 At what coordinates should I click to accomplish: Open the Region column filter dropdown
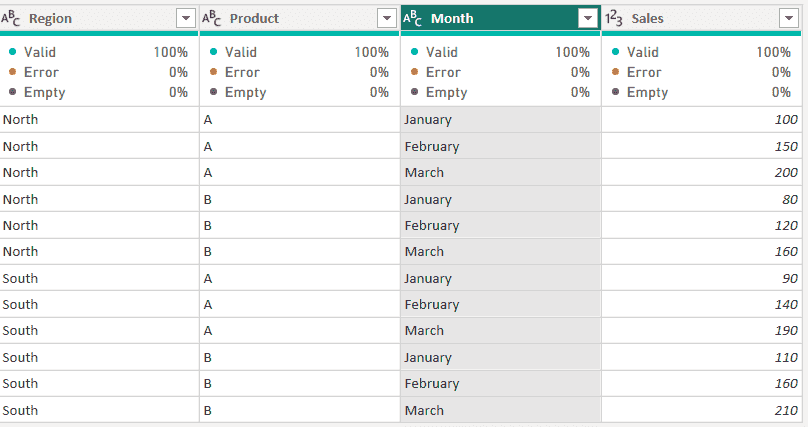[x=186, y=18]
